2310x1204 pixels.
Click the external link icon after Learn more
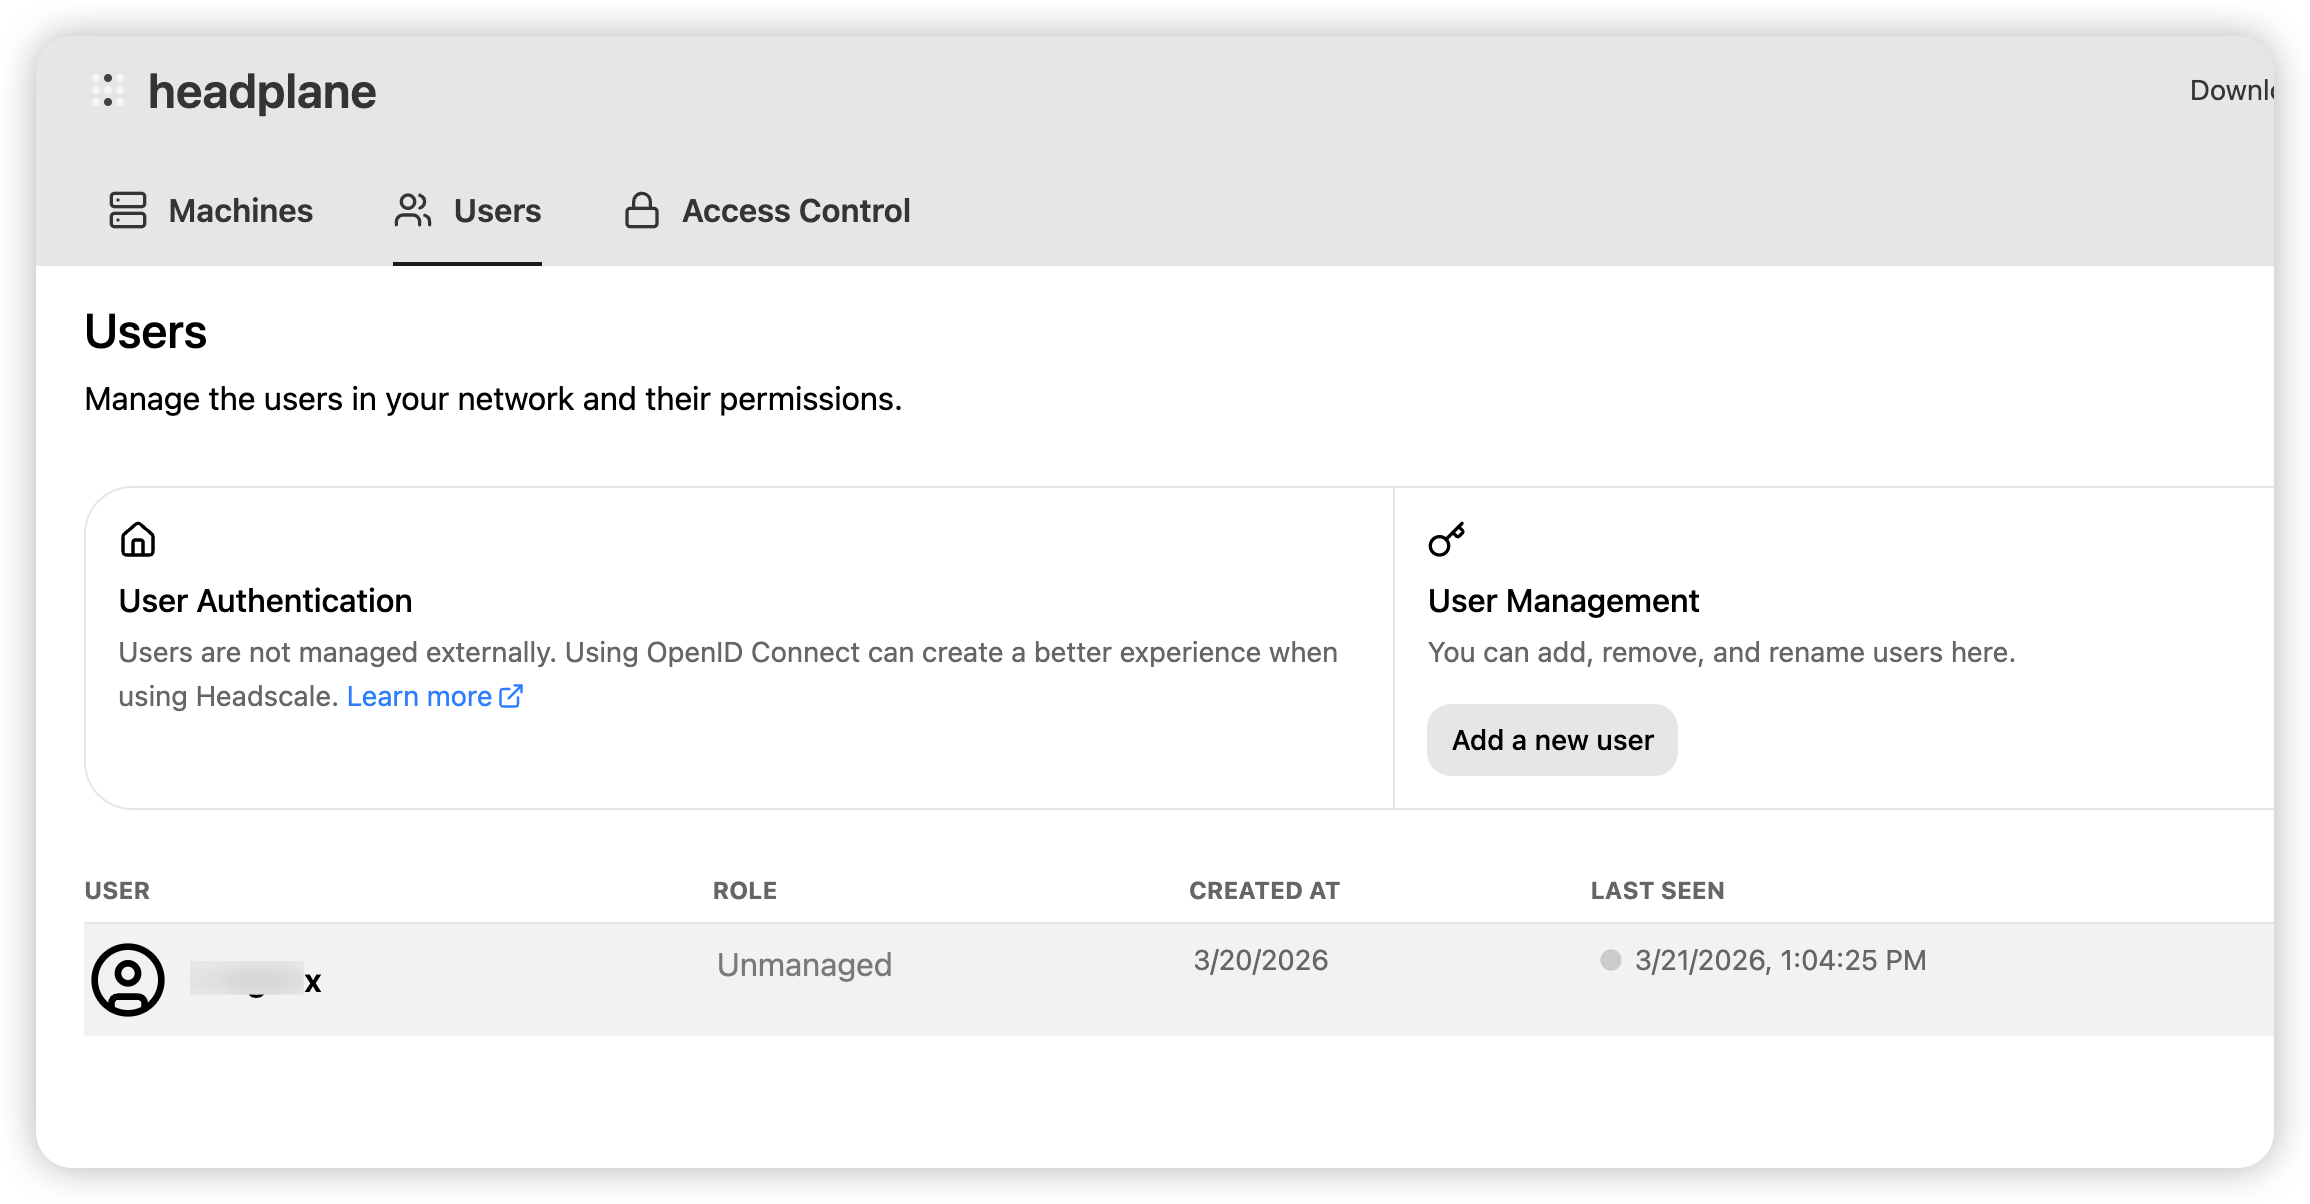pyautogui.click(x=511, y=696)
